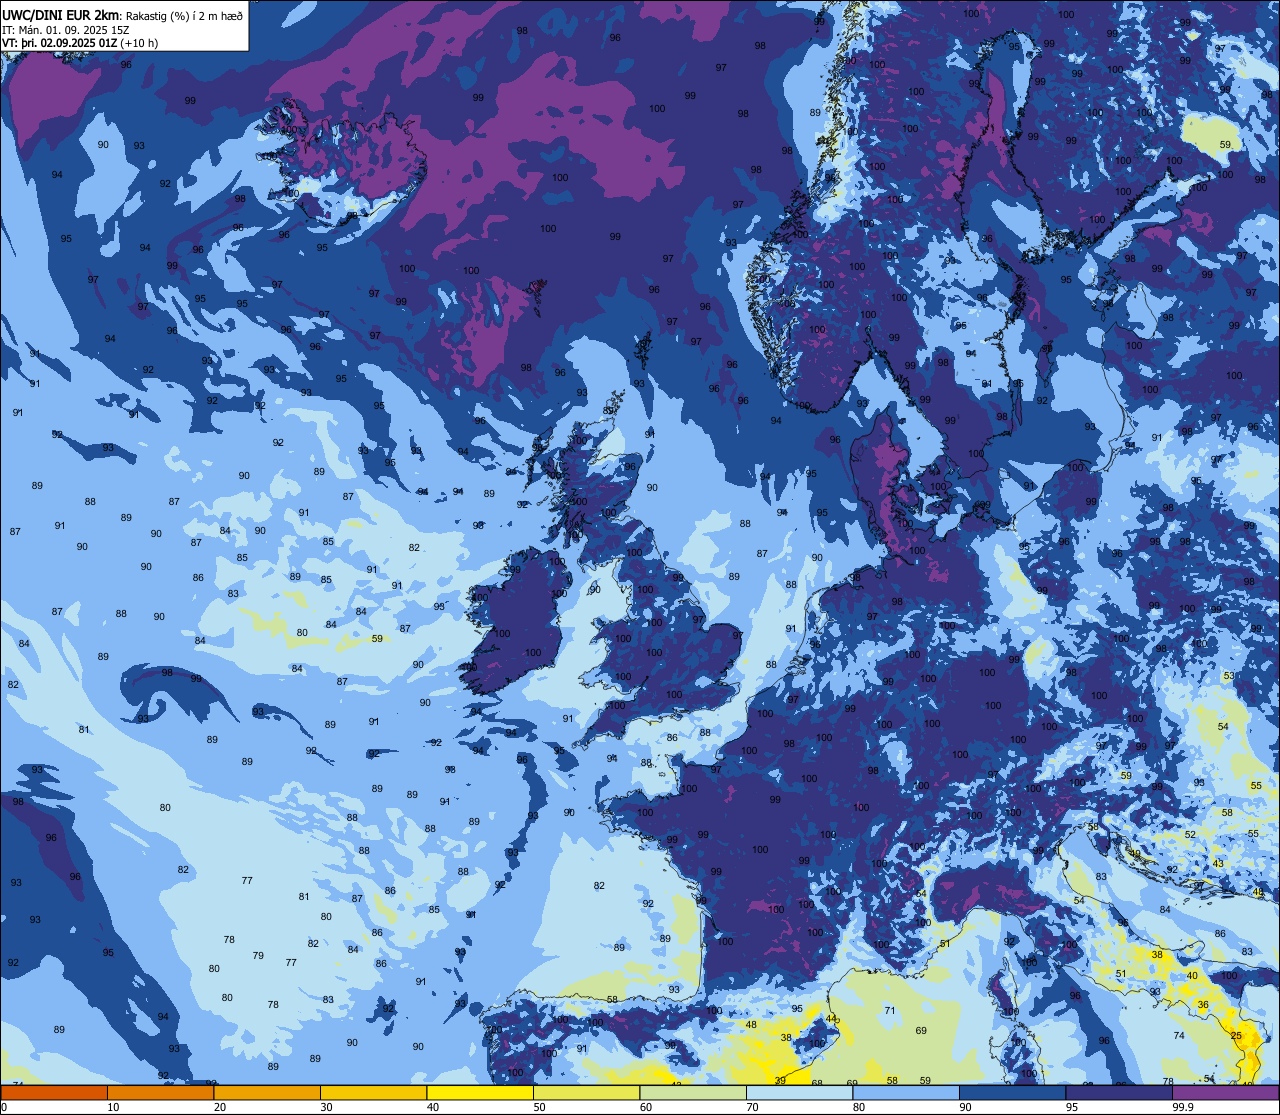Image resolution: width=1280 pixels, height=1115 pixels.
Task: Pick the bright yellow 40–50 legend swatch
Action: coord(480,1092)
